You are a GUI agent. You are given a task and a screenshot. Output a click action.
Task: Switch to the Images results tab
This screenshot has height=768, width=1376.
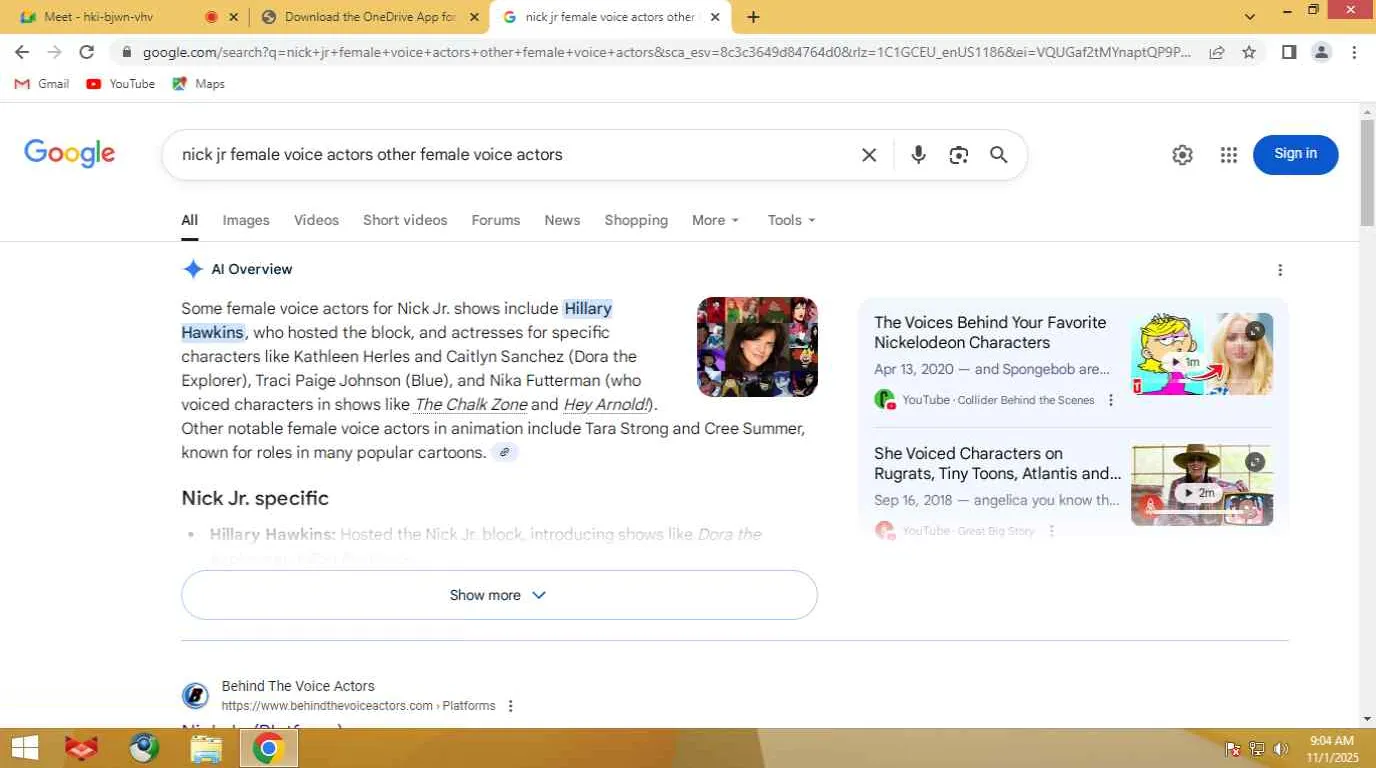(246, 220)
